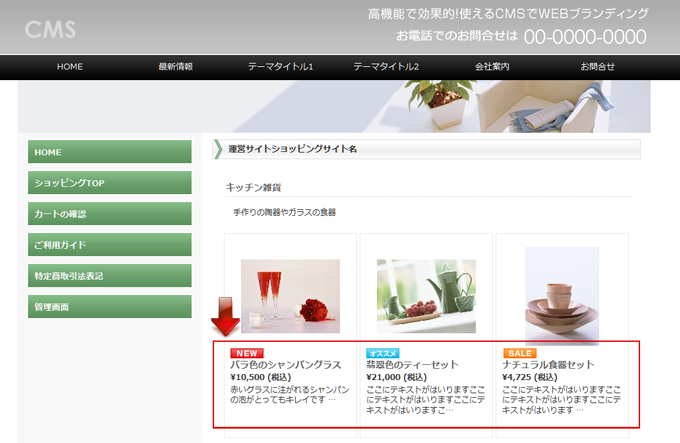Image resolution: width=680 pixels, height=443 pixels.
Task: Open お問合せ in navigation bar
Action: (x=597, y=67)
